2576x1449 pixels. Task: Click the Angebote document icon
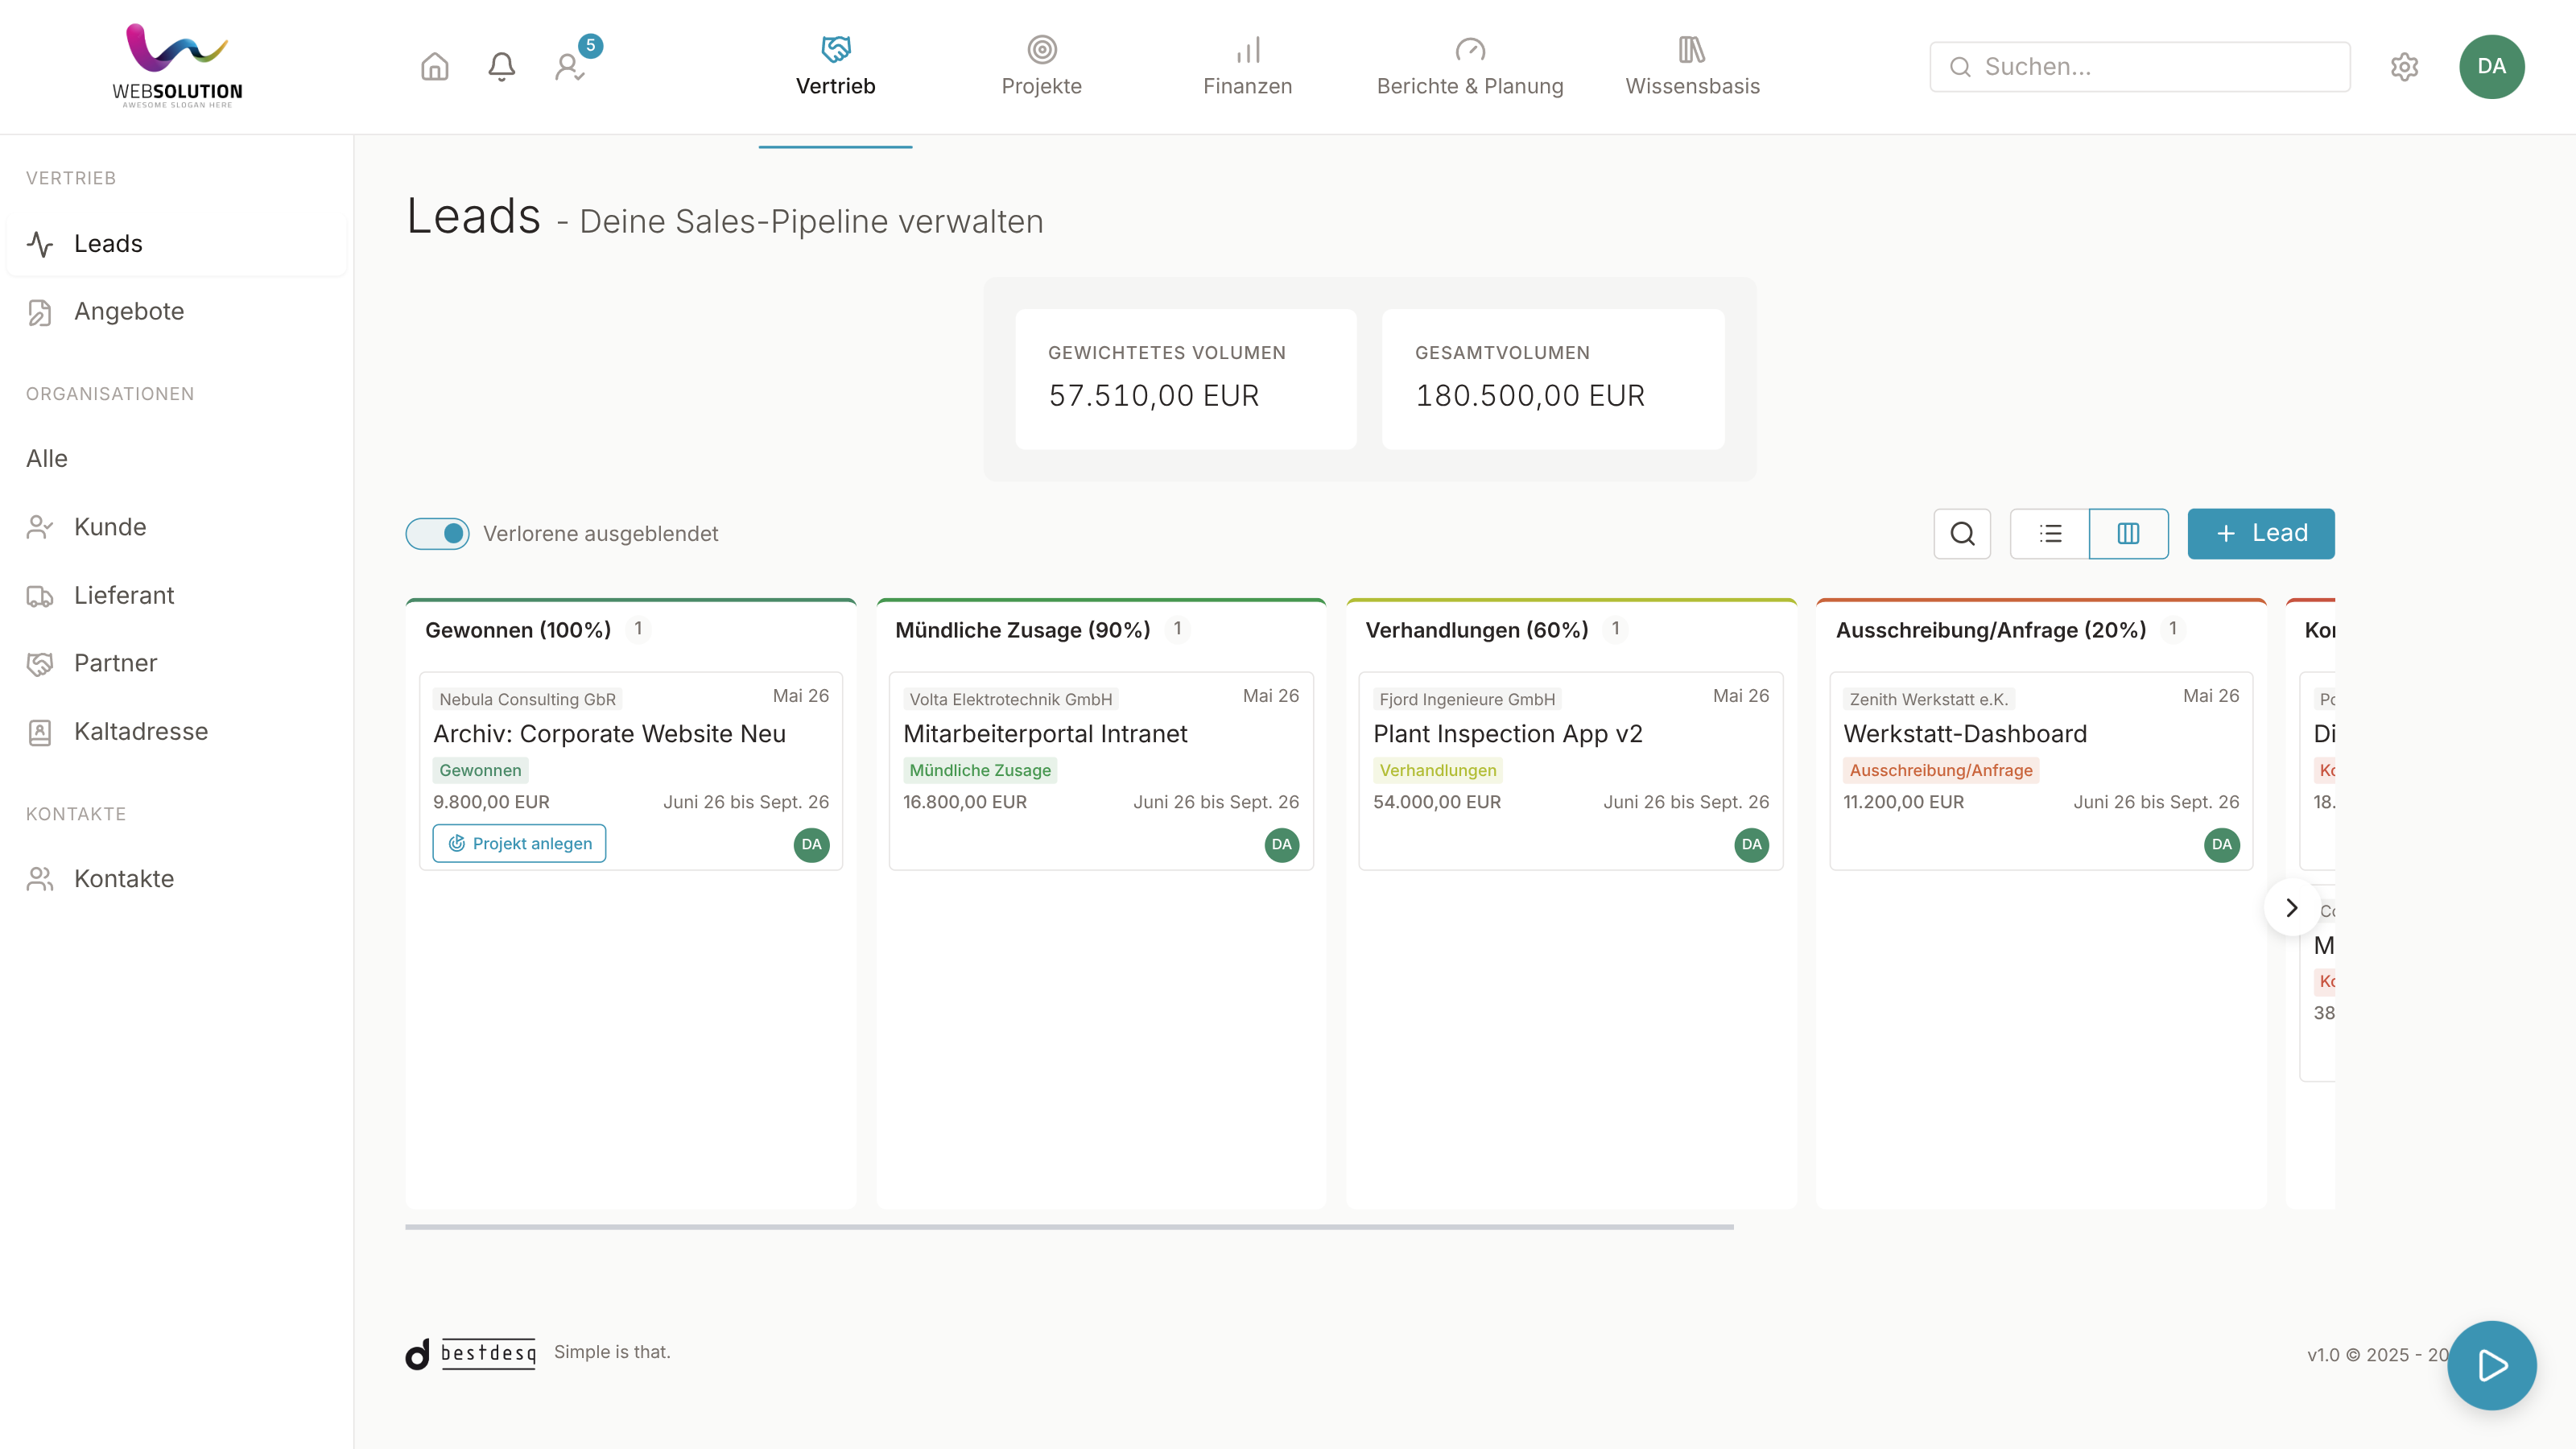click(40, 312)
